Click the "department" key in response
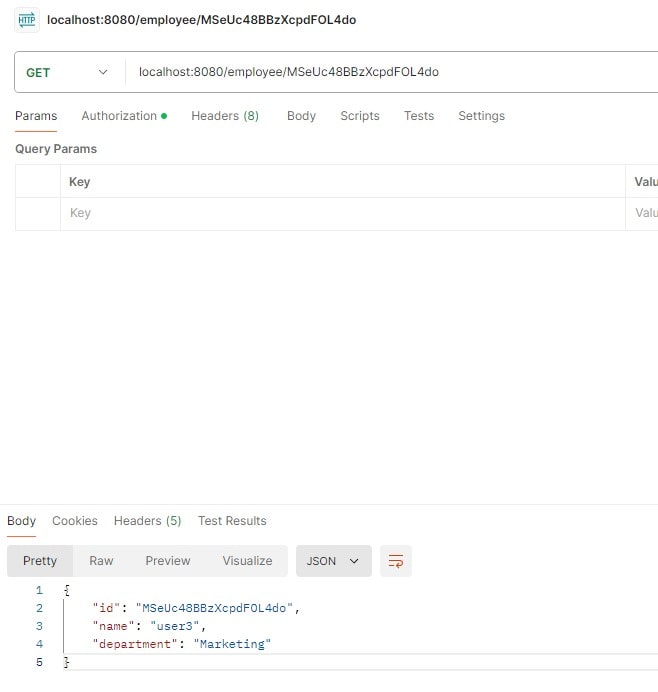658x692 pixels. point(135,644)
